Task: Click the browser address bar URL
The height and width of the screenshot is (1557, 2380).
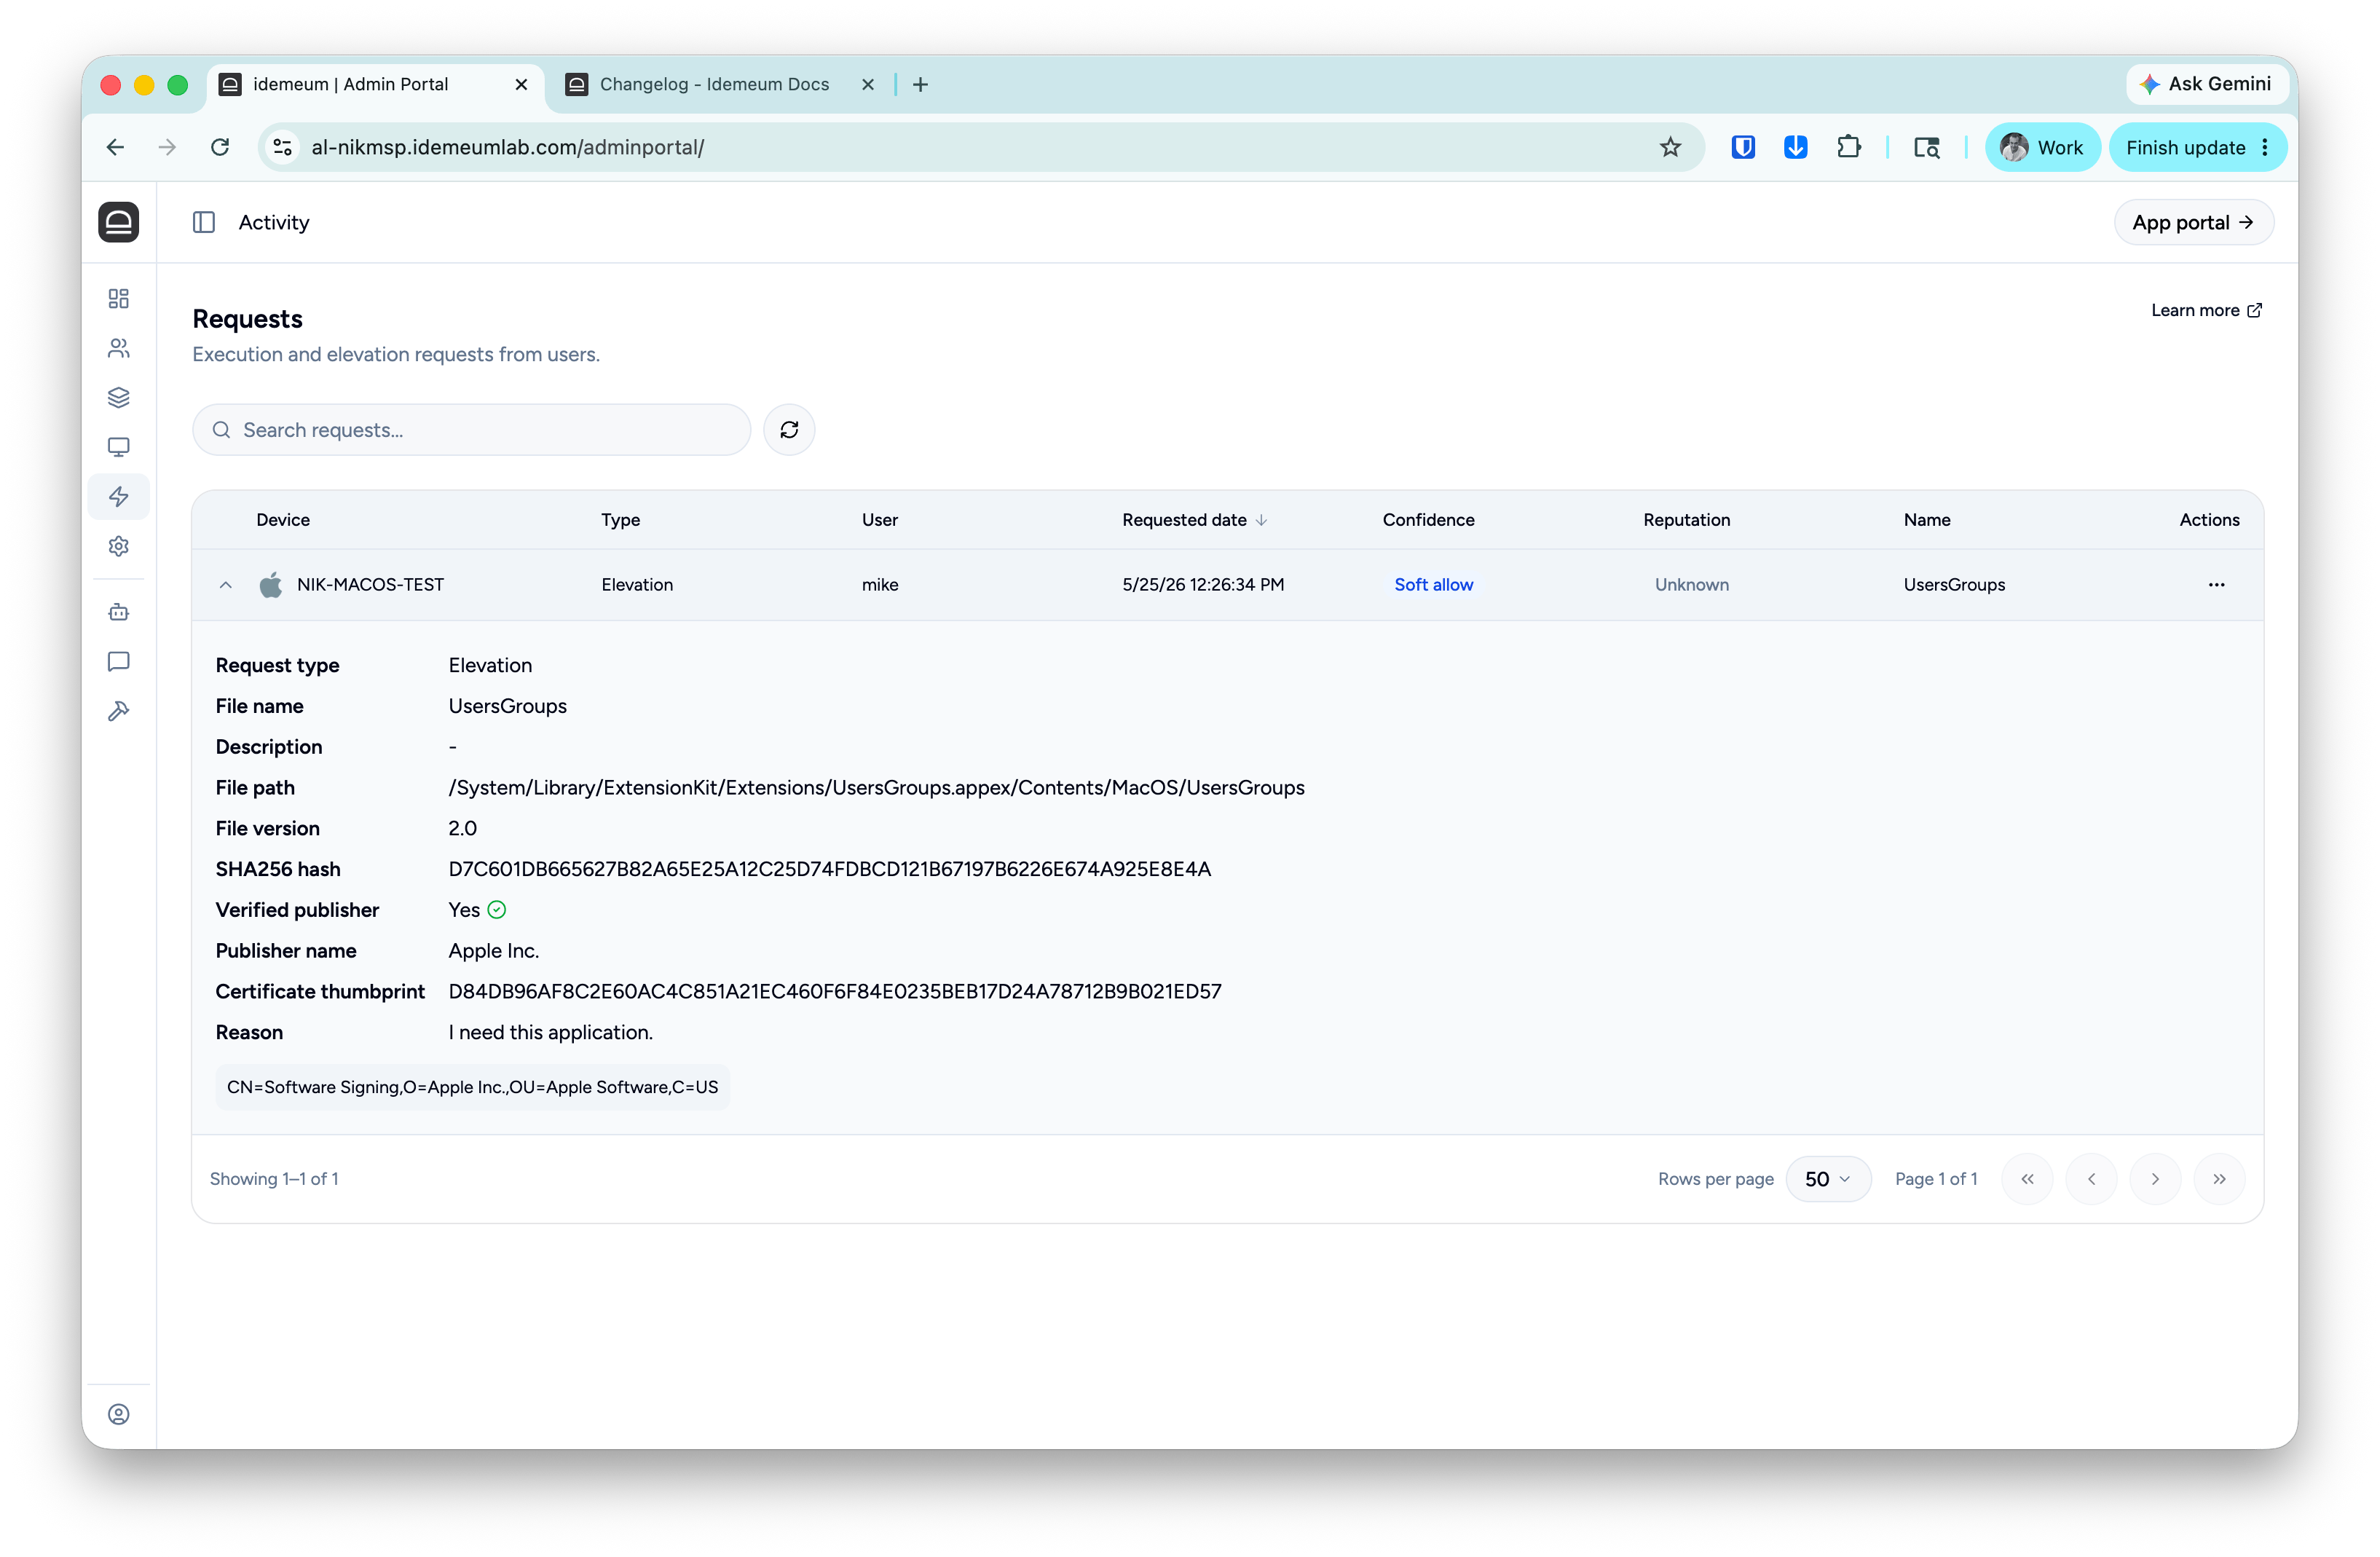Action: pyautogui.click(x=507, y=147)
